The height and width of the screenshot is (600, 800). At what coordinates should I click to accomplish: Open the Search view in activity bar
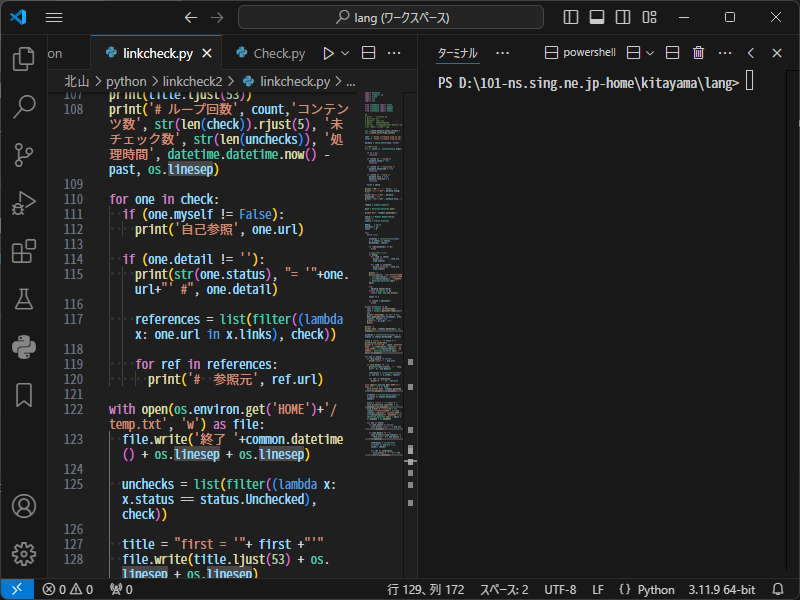coord(23,107)
